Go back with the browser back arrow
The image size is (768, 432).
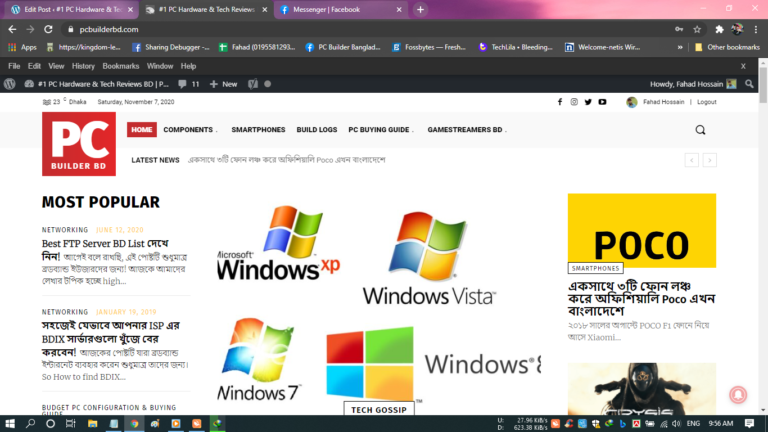[x=12, y=29]
